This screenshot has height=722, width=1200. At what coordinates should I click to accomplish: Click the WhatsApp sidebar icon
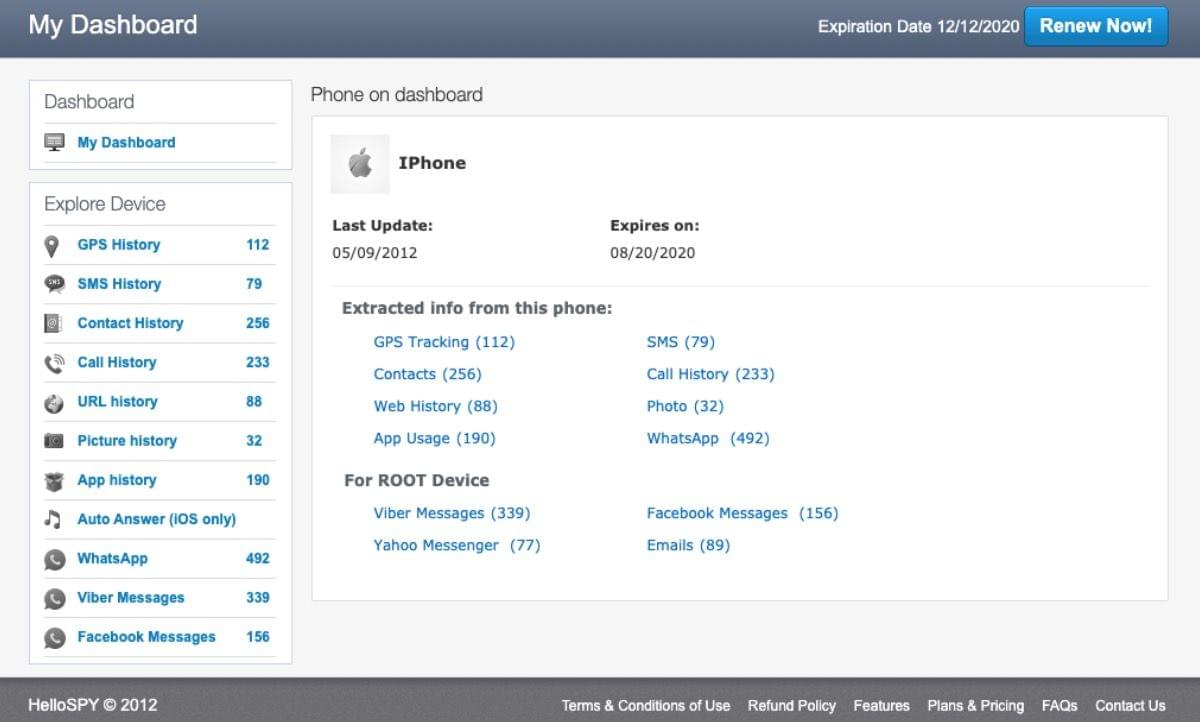tap(54, 559)
